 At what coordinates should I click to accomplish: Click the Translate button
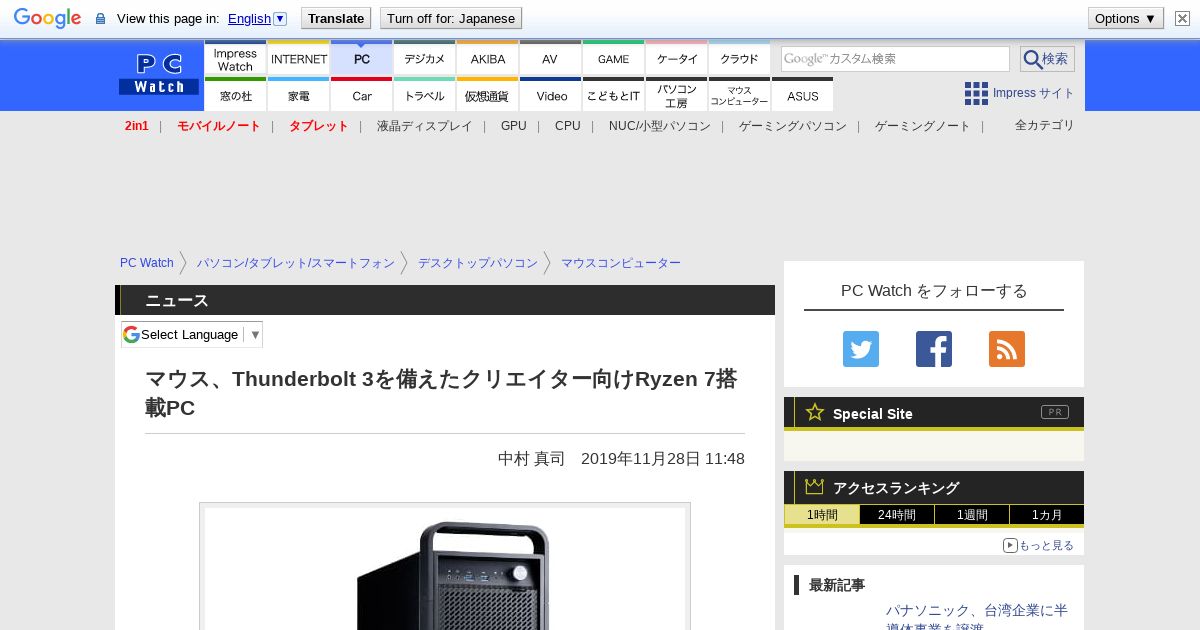(x=336, y=18)
